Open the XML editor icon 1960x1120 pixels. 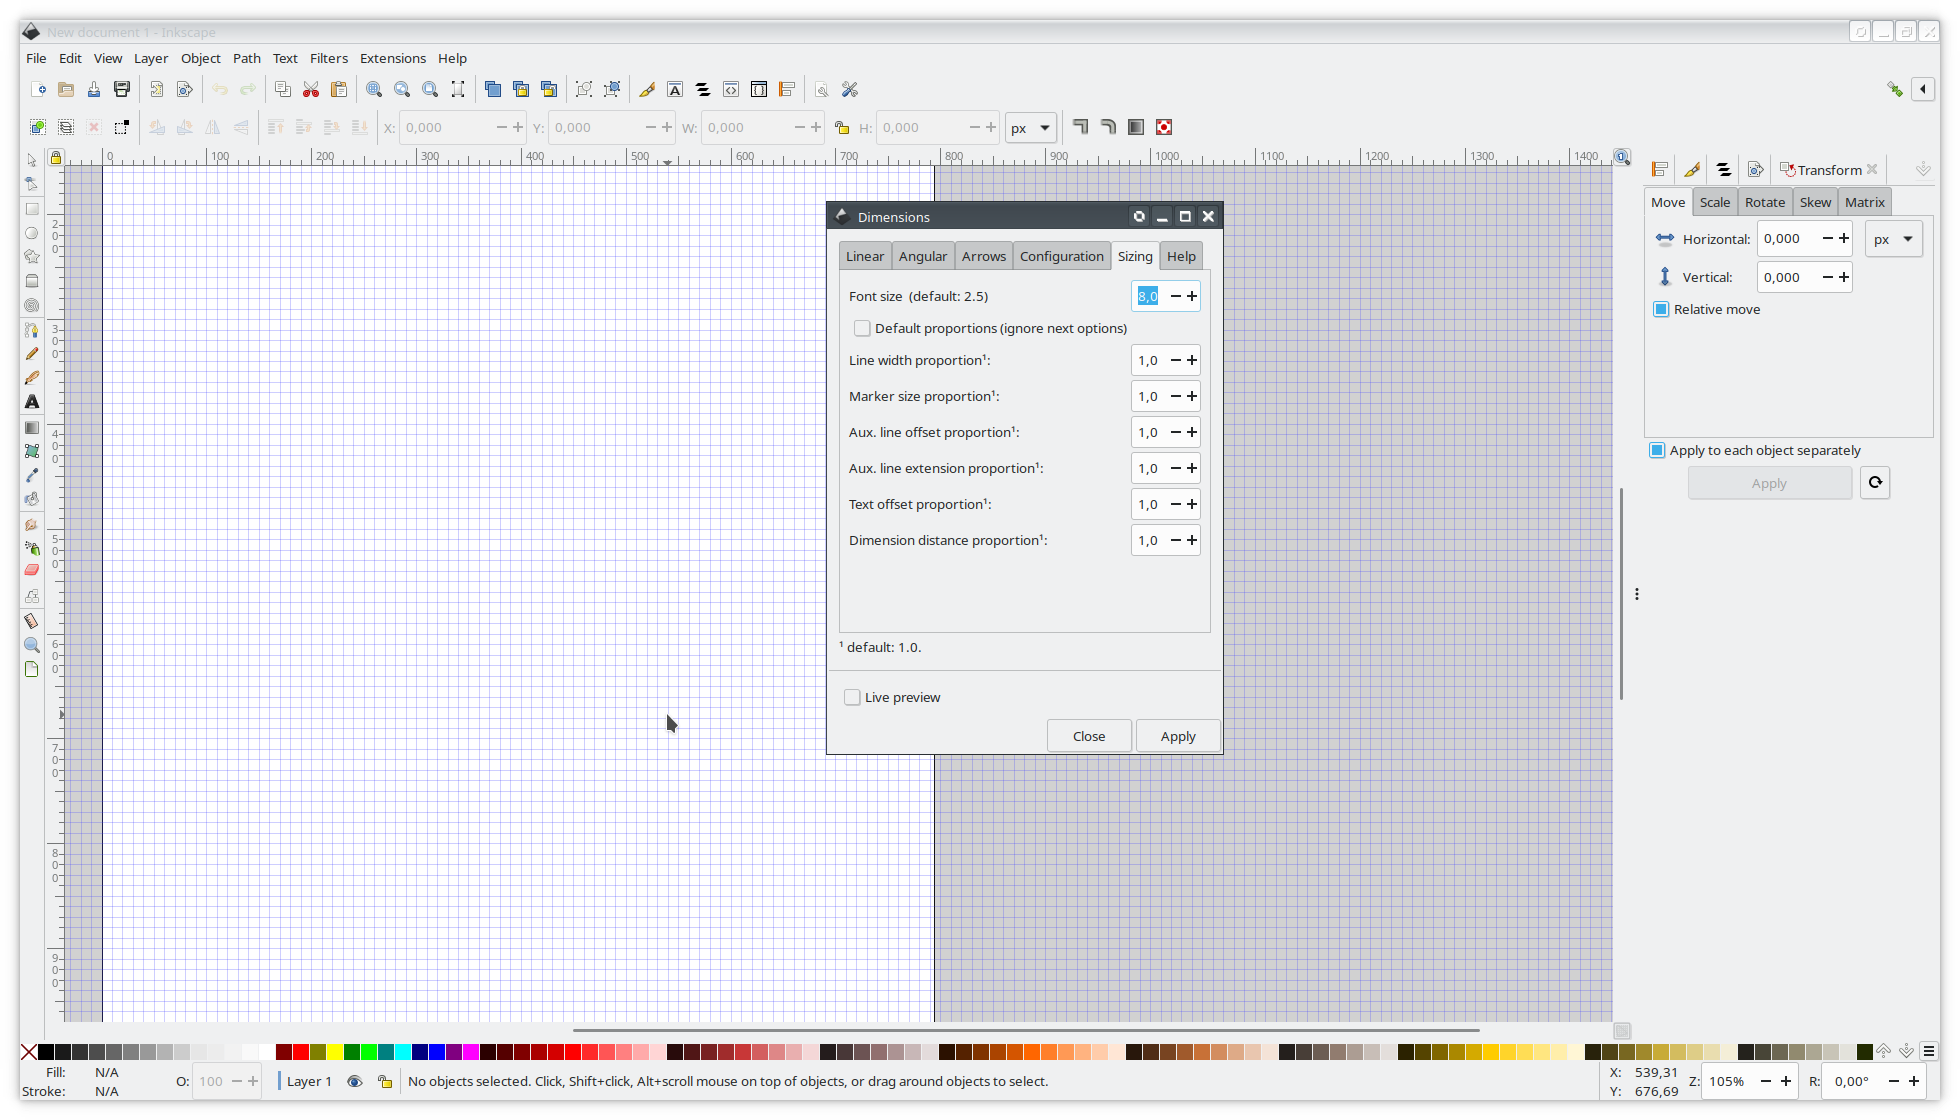point(731,90)
